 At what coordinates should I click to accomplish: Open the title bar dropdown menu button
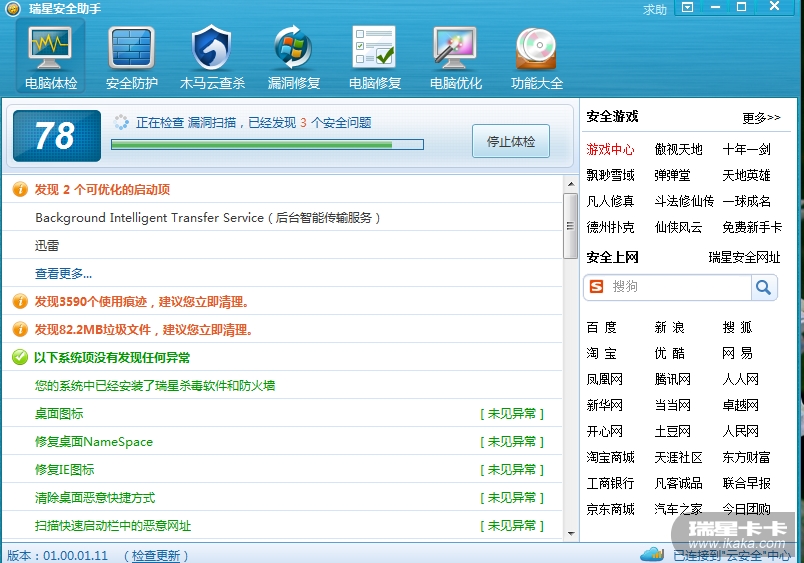(x=687, y=7)
